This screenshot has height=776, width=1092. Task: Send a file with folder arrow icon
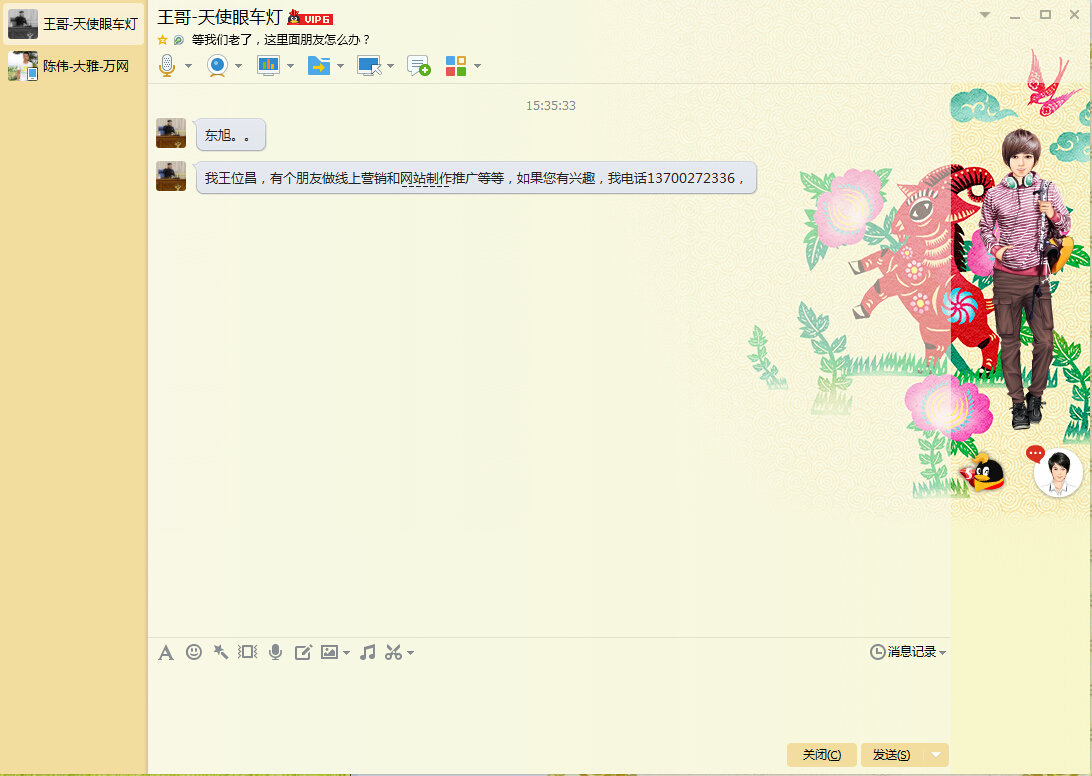tap(318, 65)
